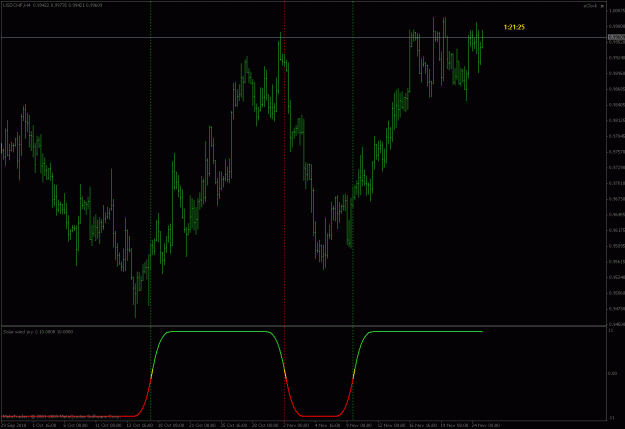Click the 2 Nov 00:00 time label
This screenshot has width=625, height=429.
click(296, 425)
